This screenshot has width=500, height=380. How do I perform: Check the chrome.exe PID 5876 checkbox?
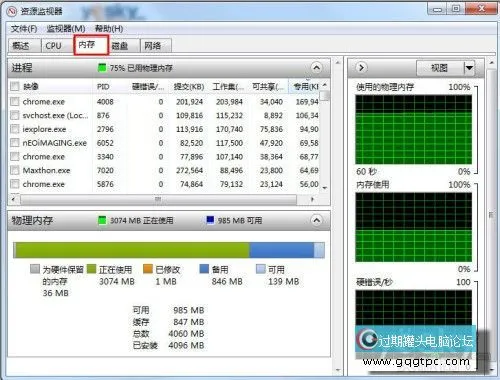coord(14,184)
